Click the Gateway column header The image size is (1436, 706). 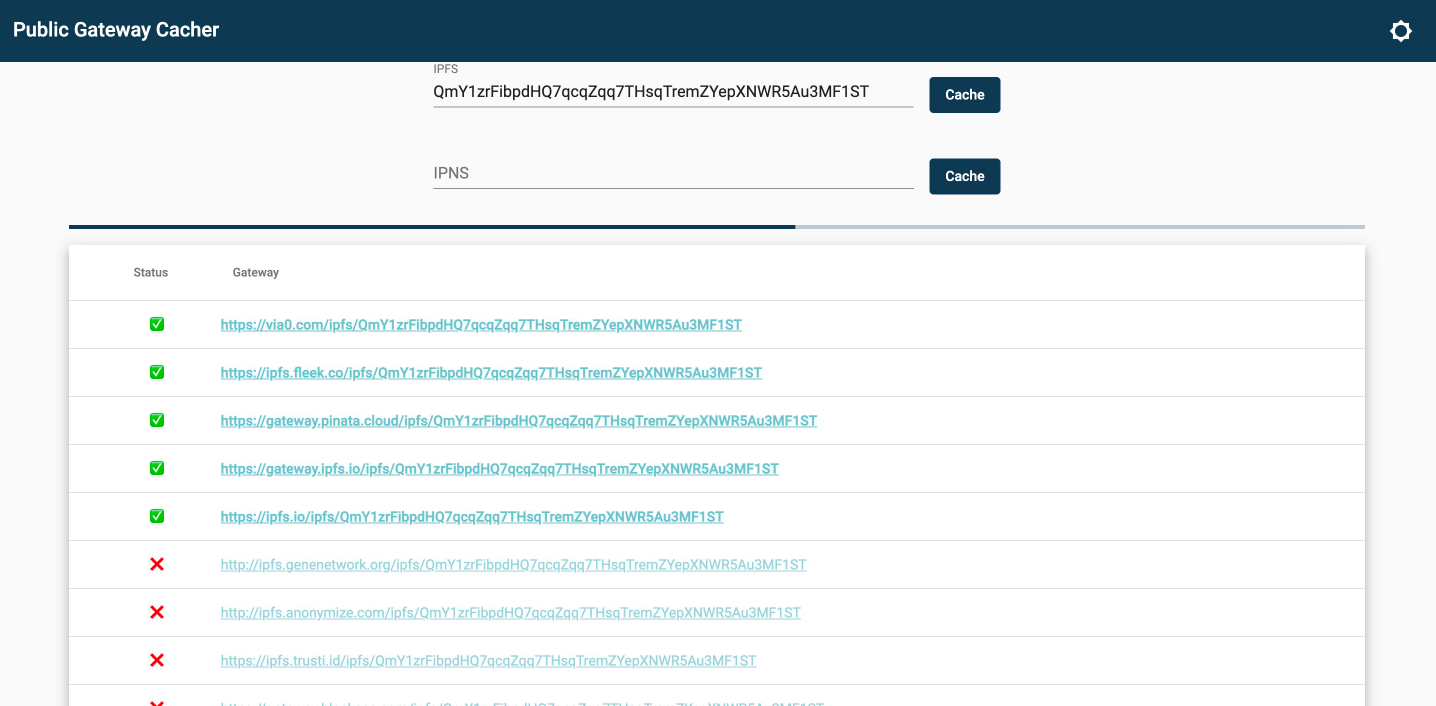tap(256, 272)
